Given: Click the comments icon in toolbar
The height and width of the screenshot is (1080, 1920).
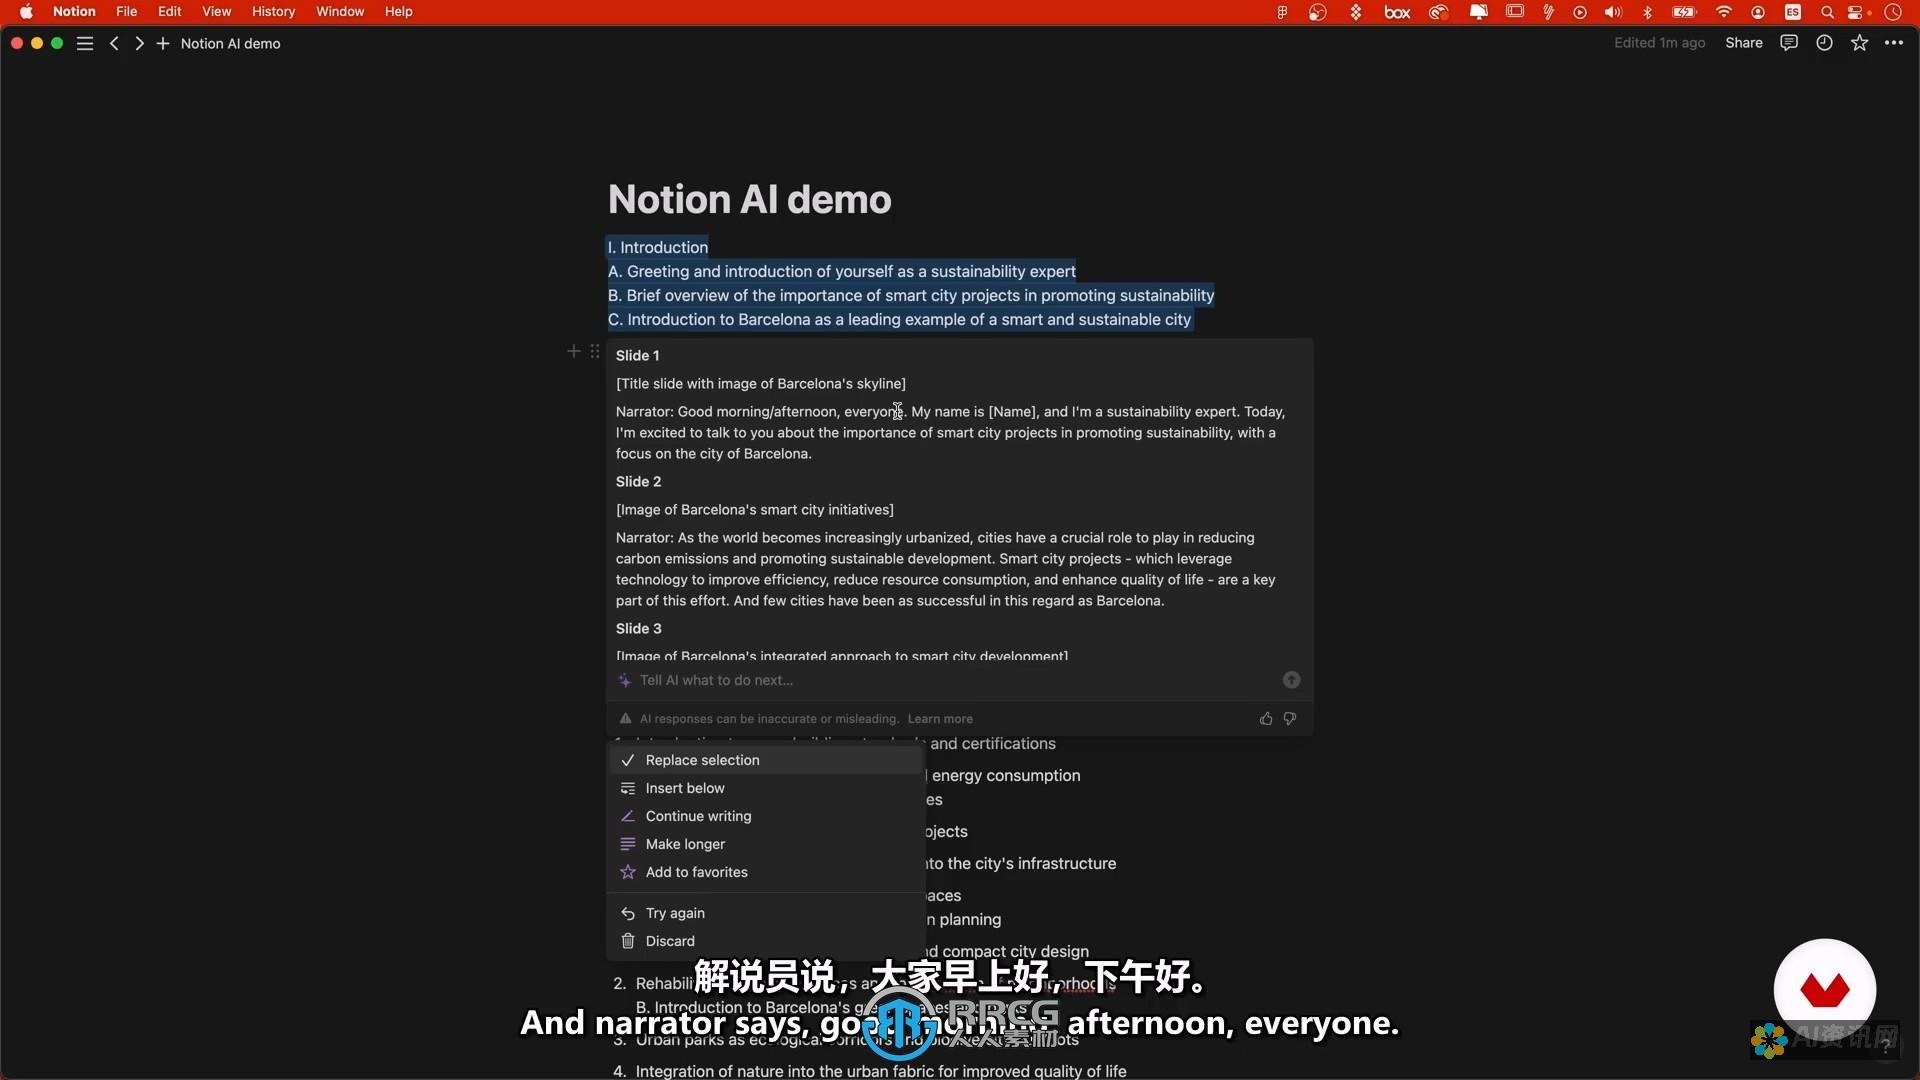Looking at the screenshot, I should [1789, 44].
